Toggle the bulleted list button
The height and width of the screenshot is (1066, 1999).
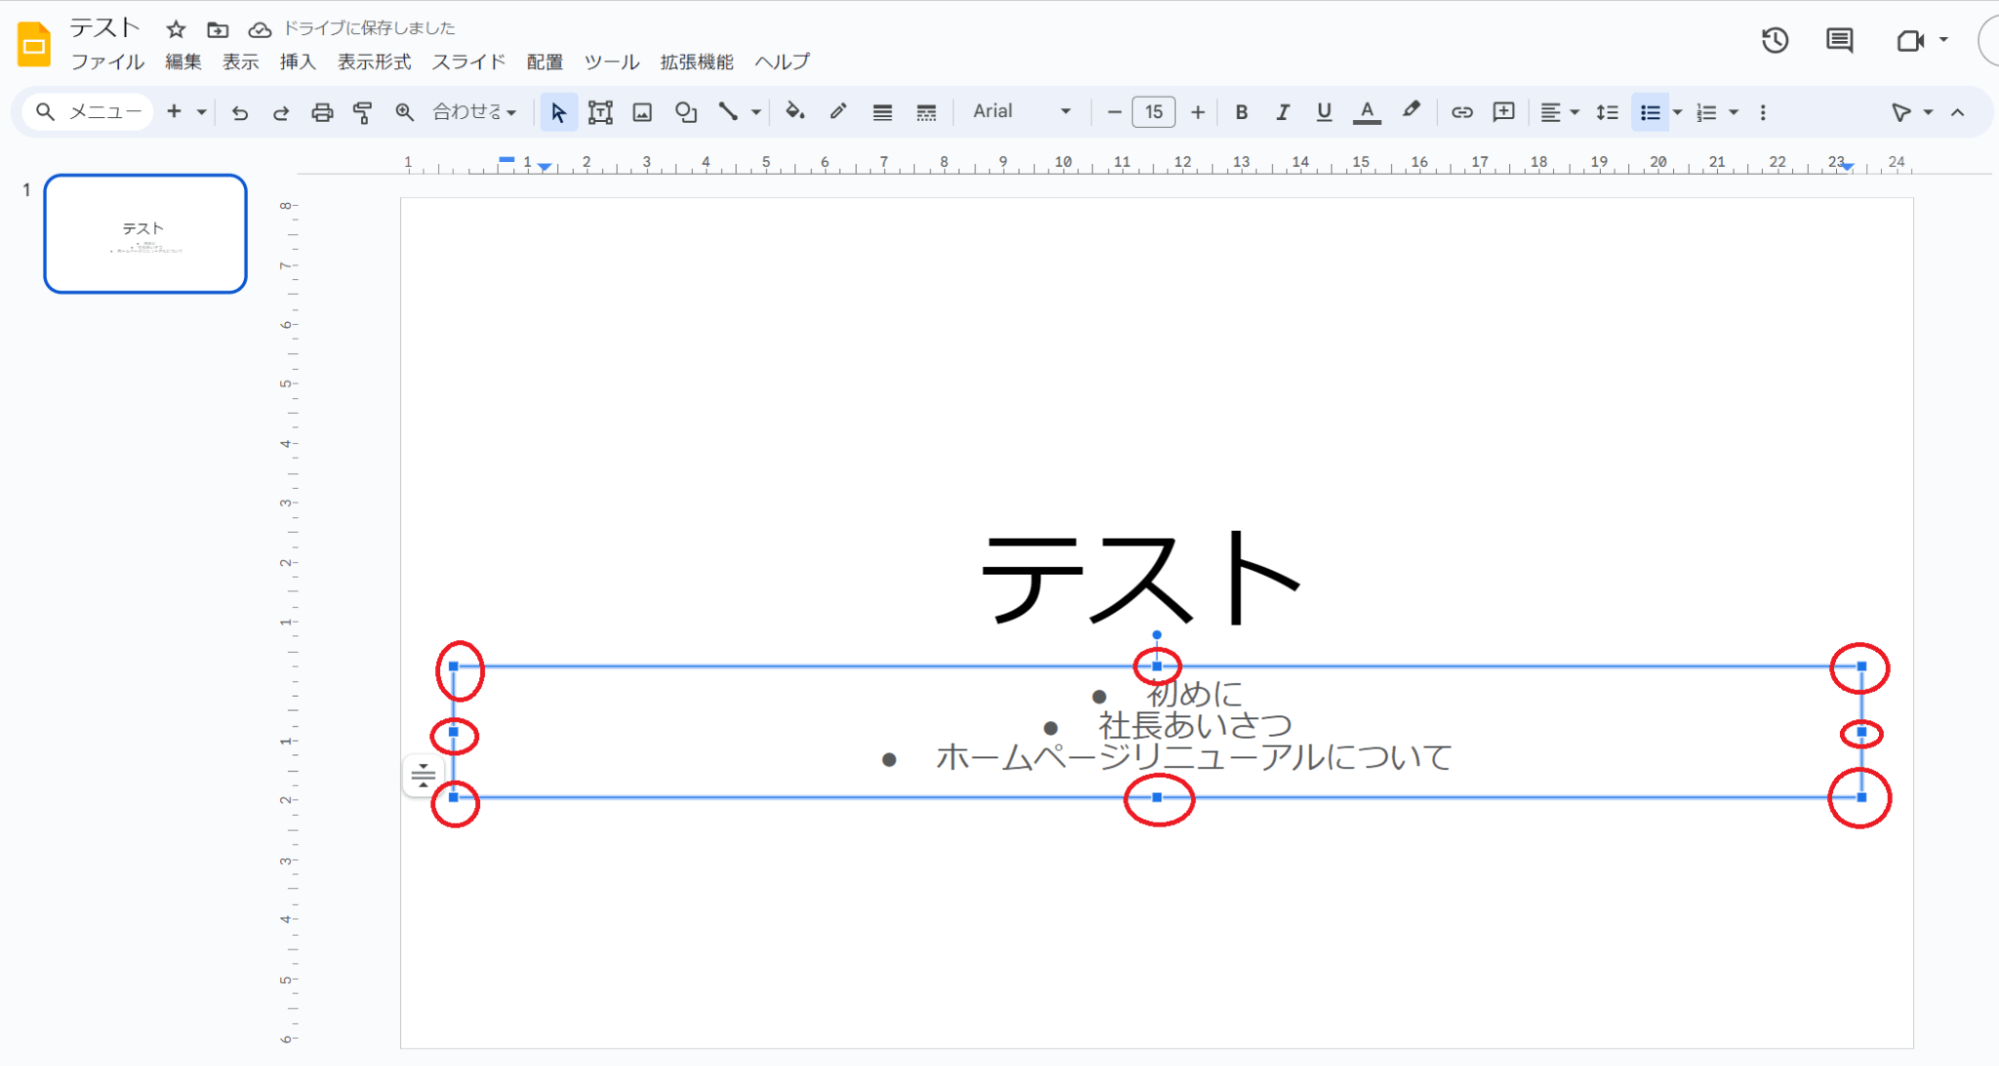click(x=1650, y=112)
